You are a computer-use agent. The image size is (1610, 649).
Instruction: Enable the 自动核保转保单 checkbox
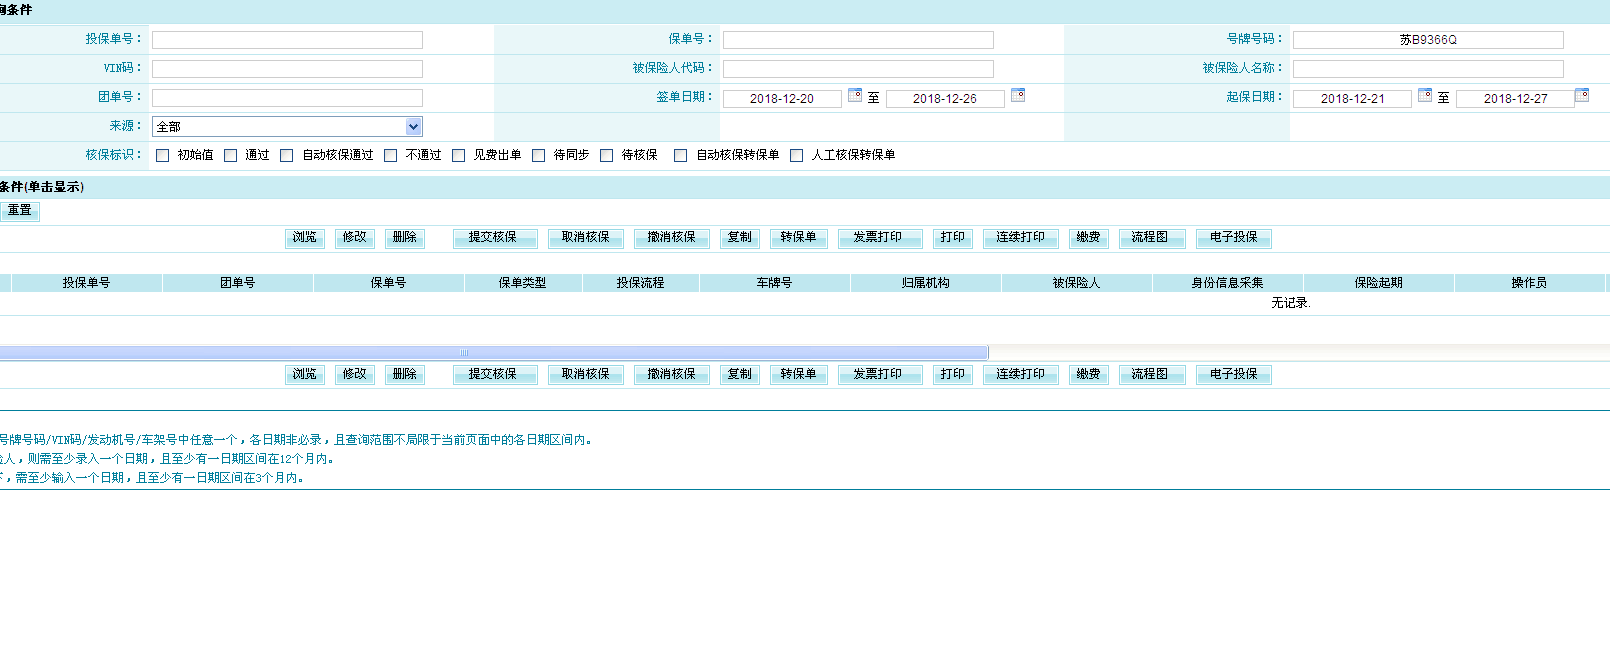point(681,155)
